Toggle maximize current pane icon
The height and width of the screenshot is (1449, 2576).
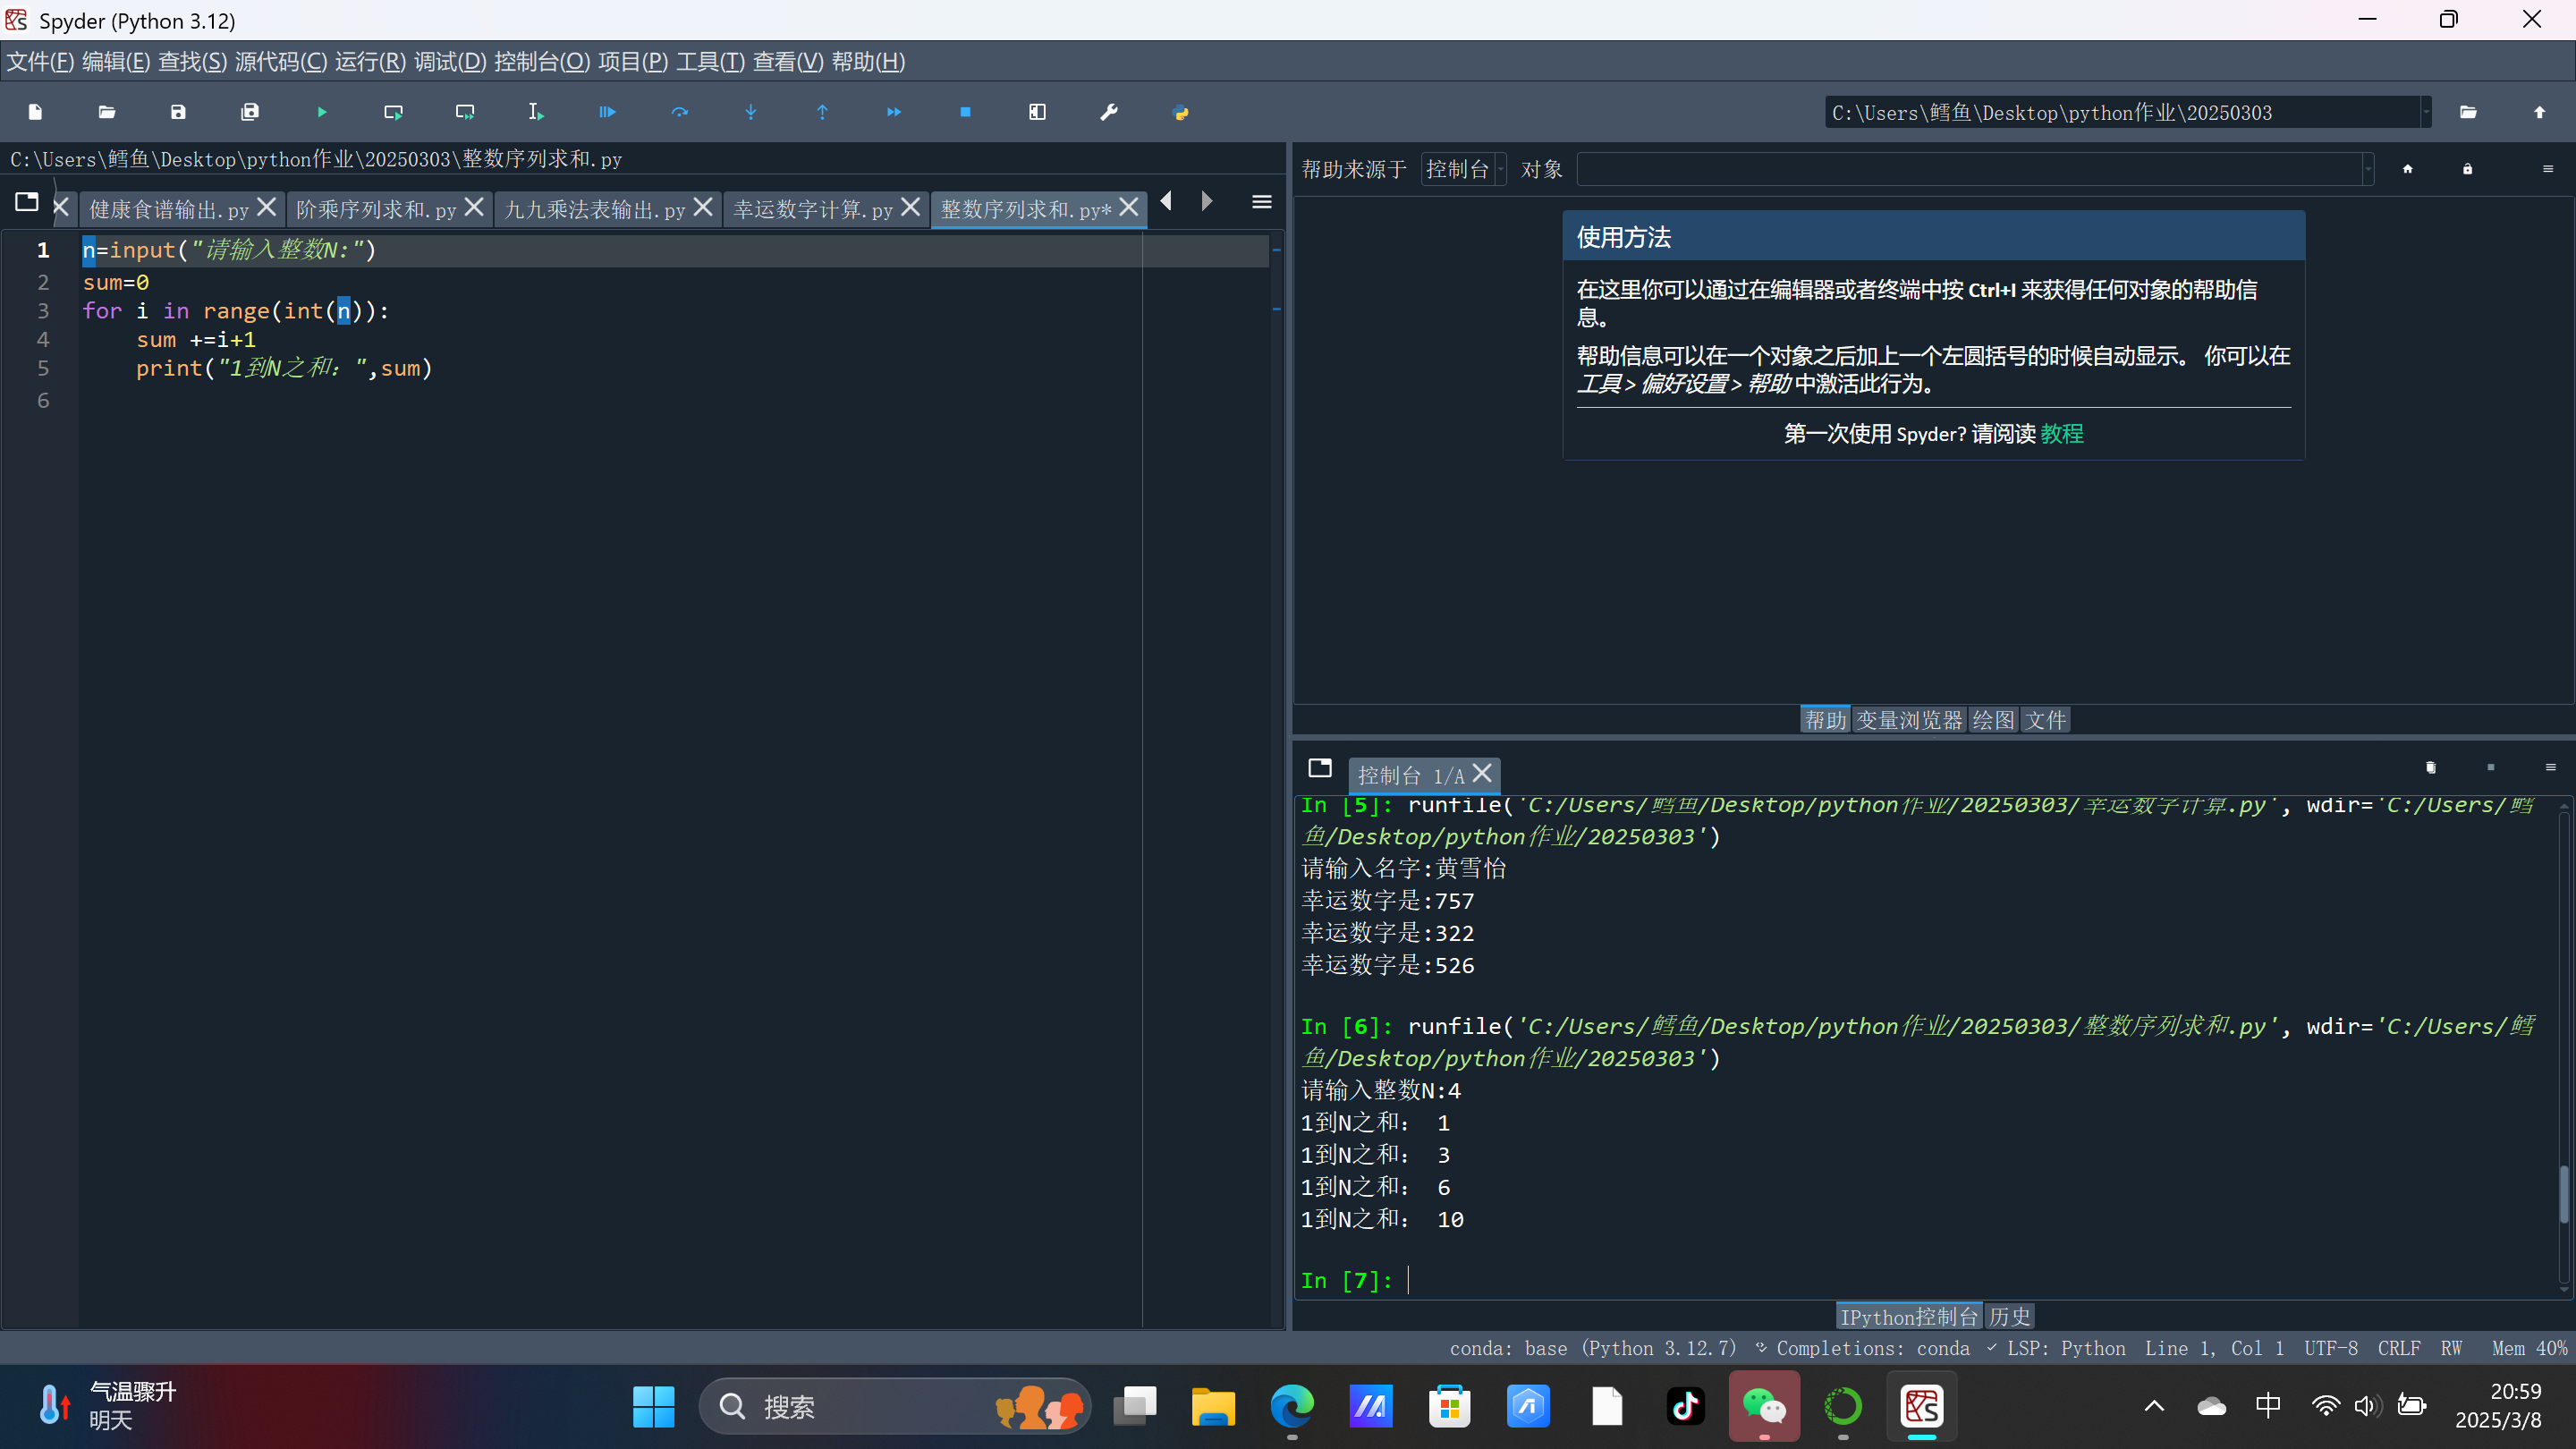(x=1037, y=112)
